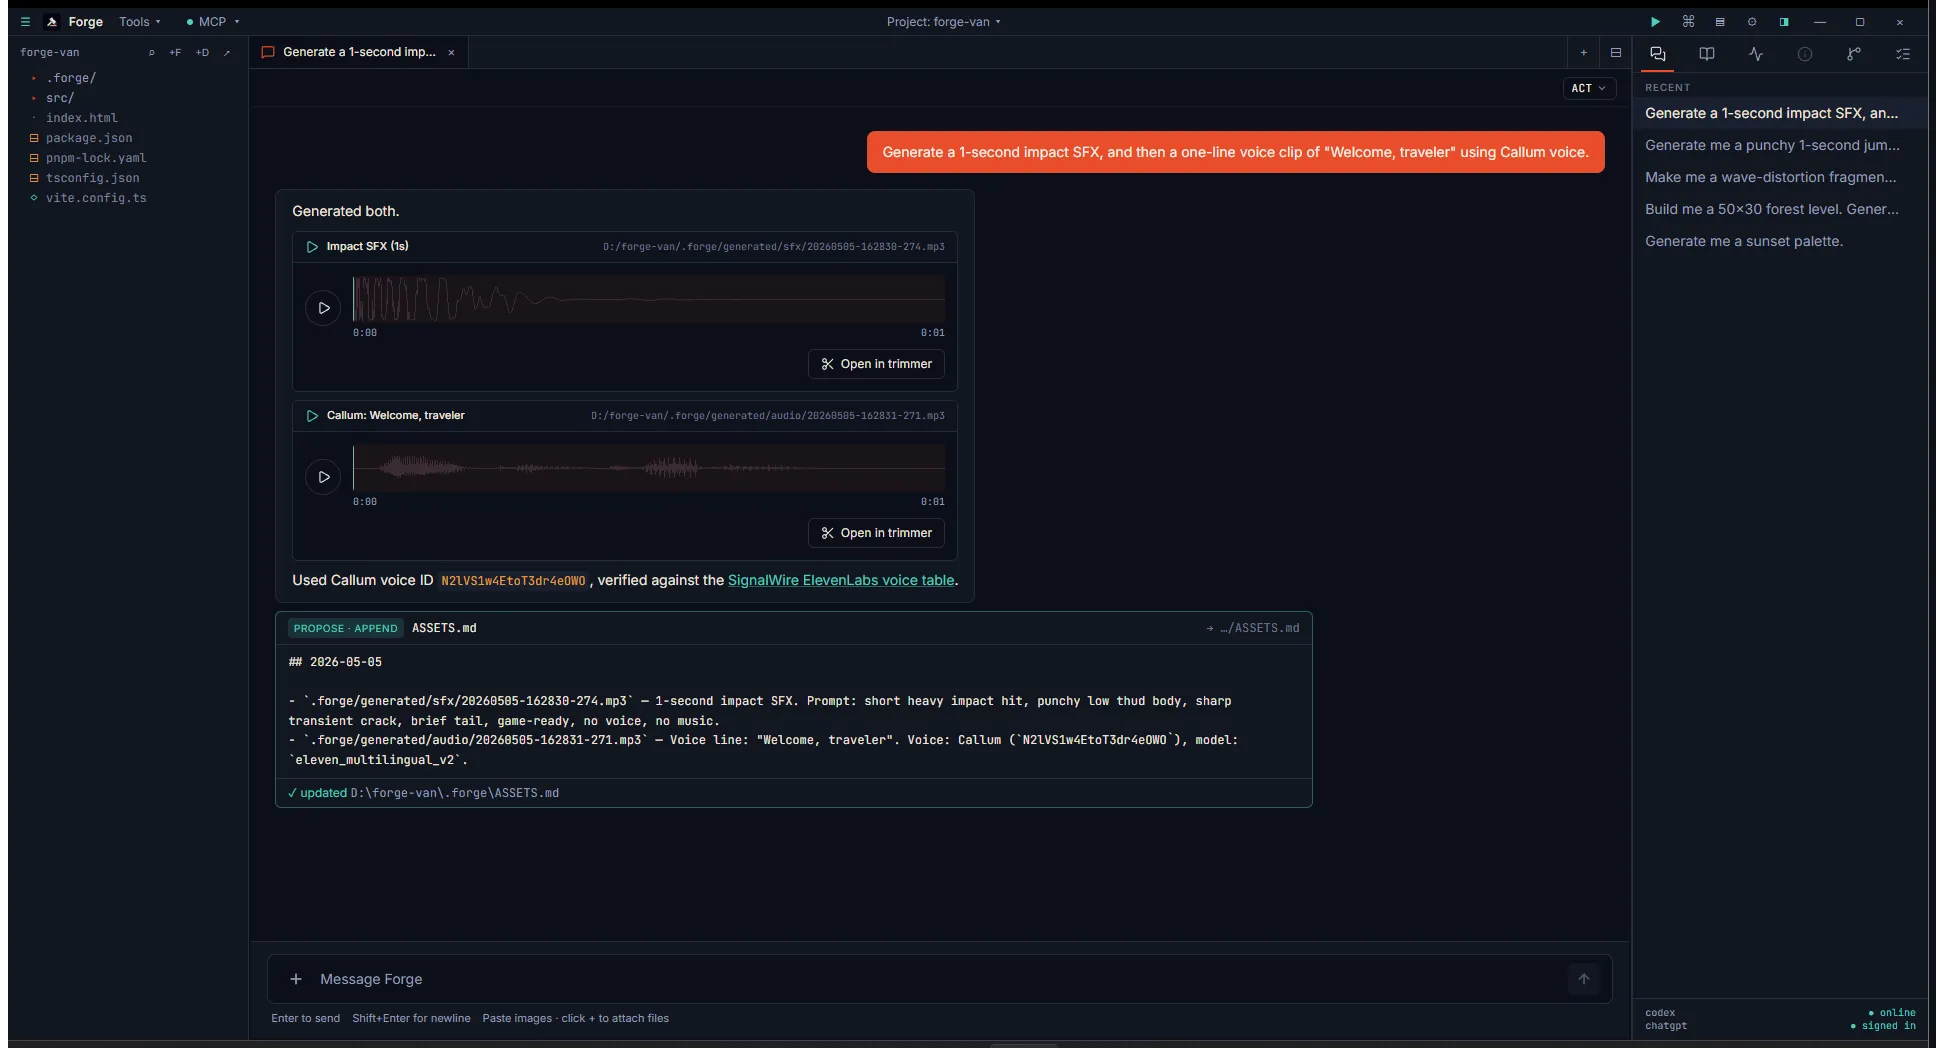Click the Forge anvil logo icon
Viewport: 1936px width, 1048px height.
[x=52, y=22]
